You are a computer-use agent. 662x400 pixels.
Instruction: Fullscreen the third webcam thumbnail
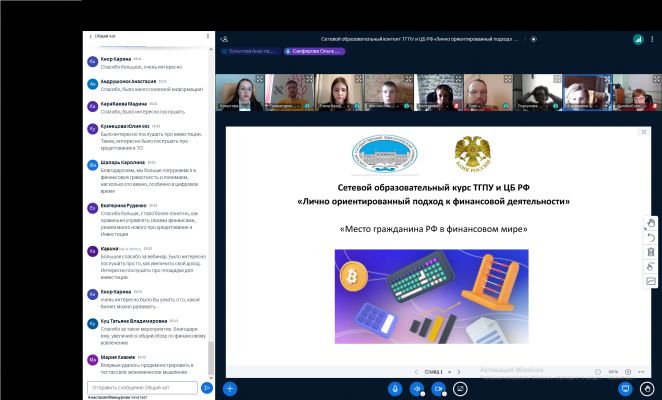click(x=358, y=79)
